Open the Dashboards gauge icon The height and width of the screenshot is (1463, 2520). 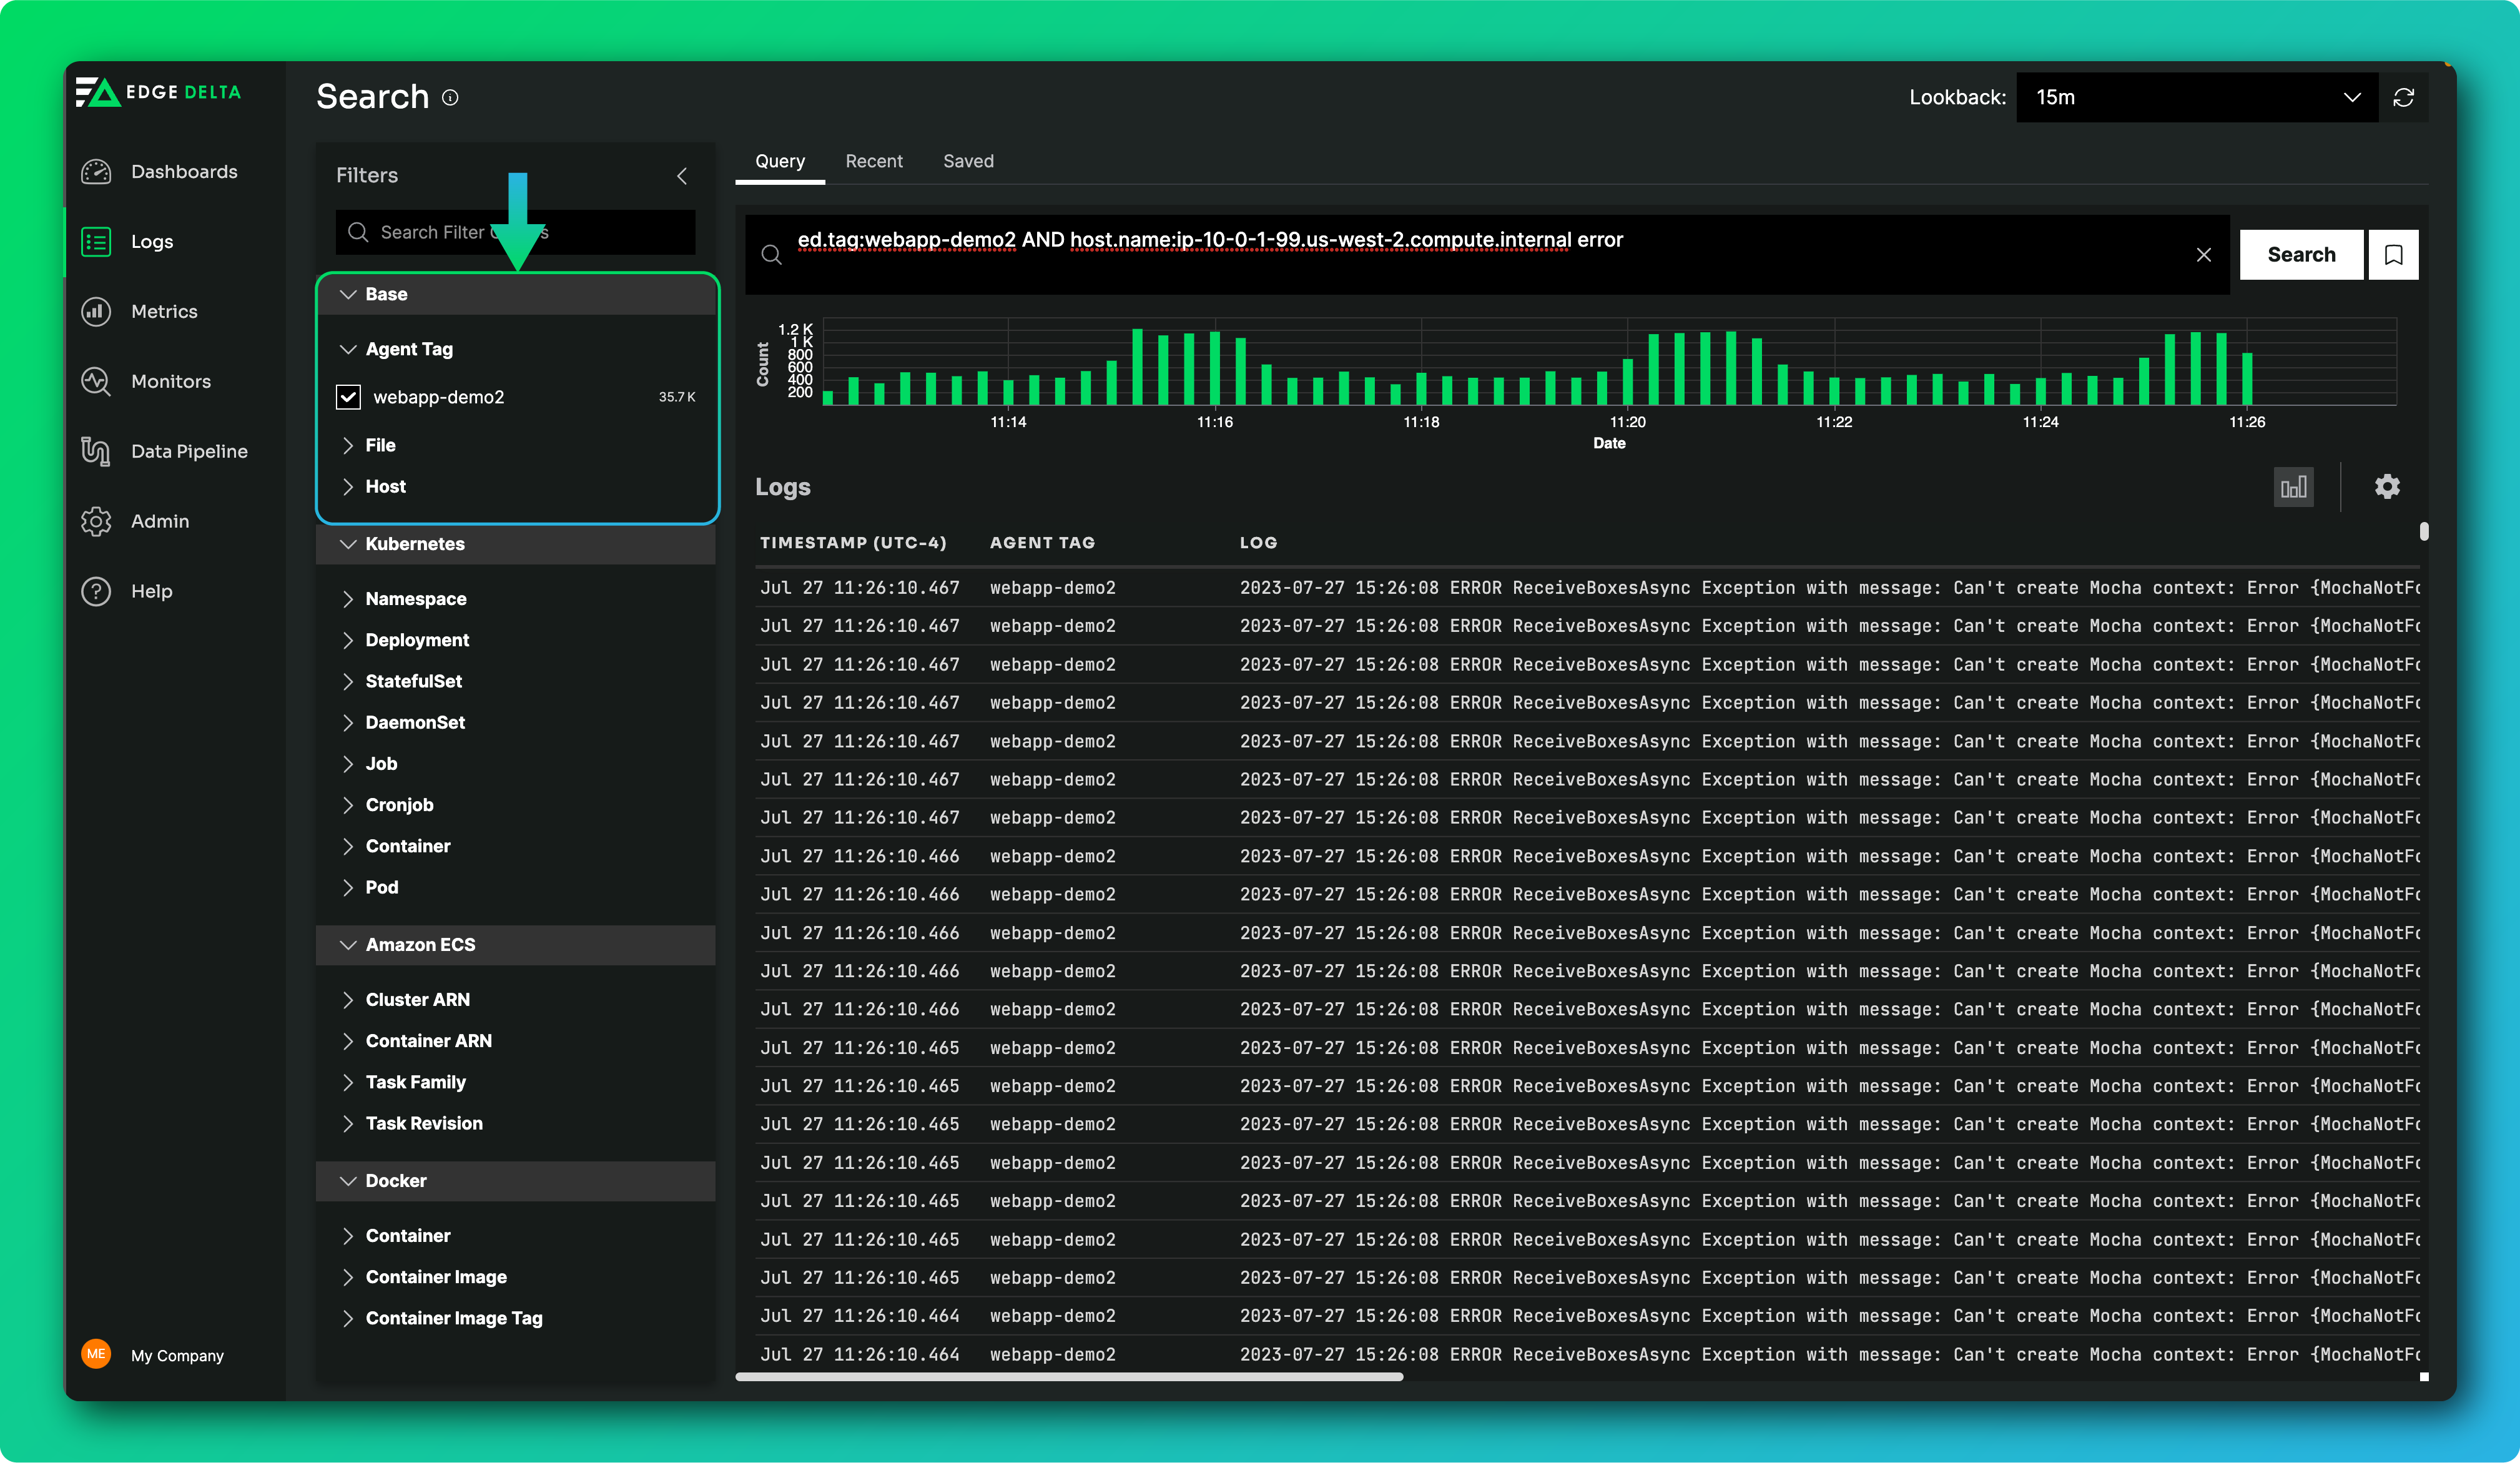[x=96, y=172]
